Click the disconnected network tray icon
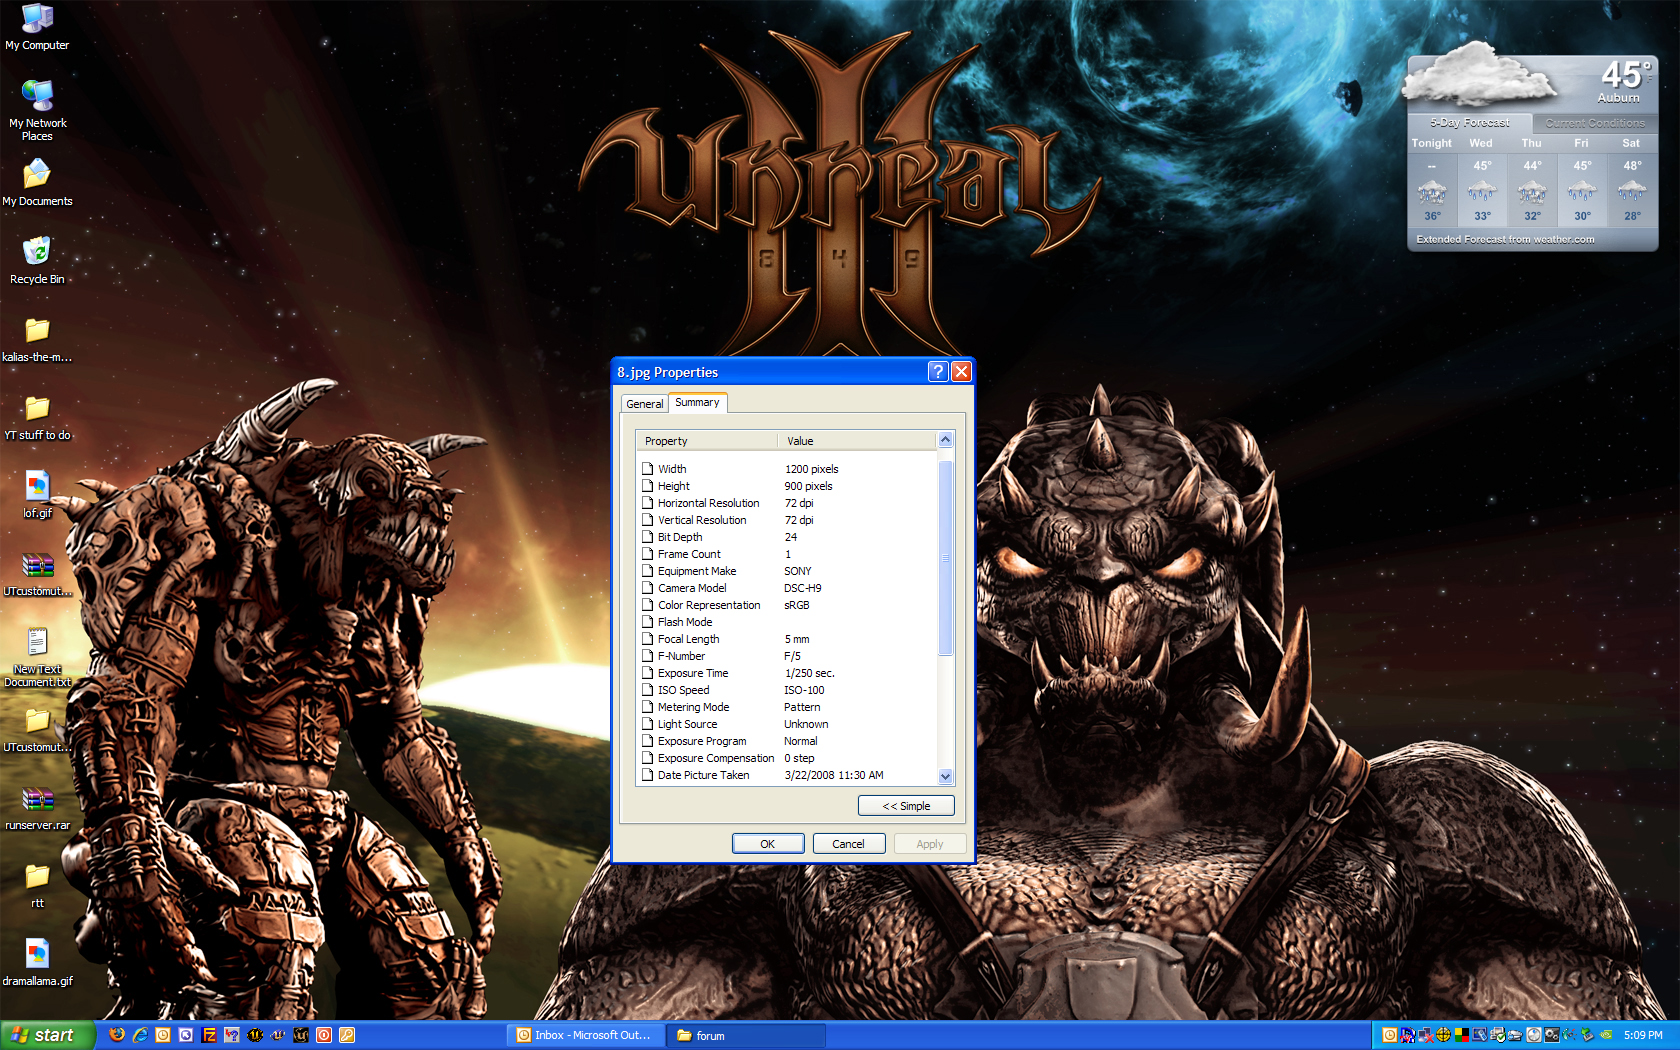Screen dimensions: 1680x1050 pyautogui.click(x=1425, y=1035)
